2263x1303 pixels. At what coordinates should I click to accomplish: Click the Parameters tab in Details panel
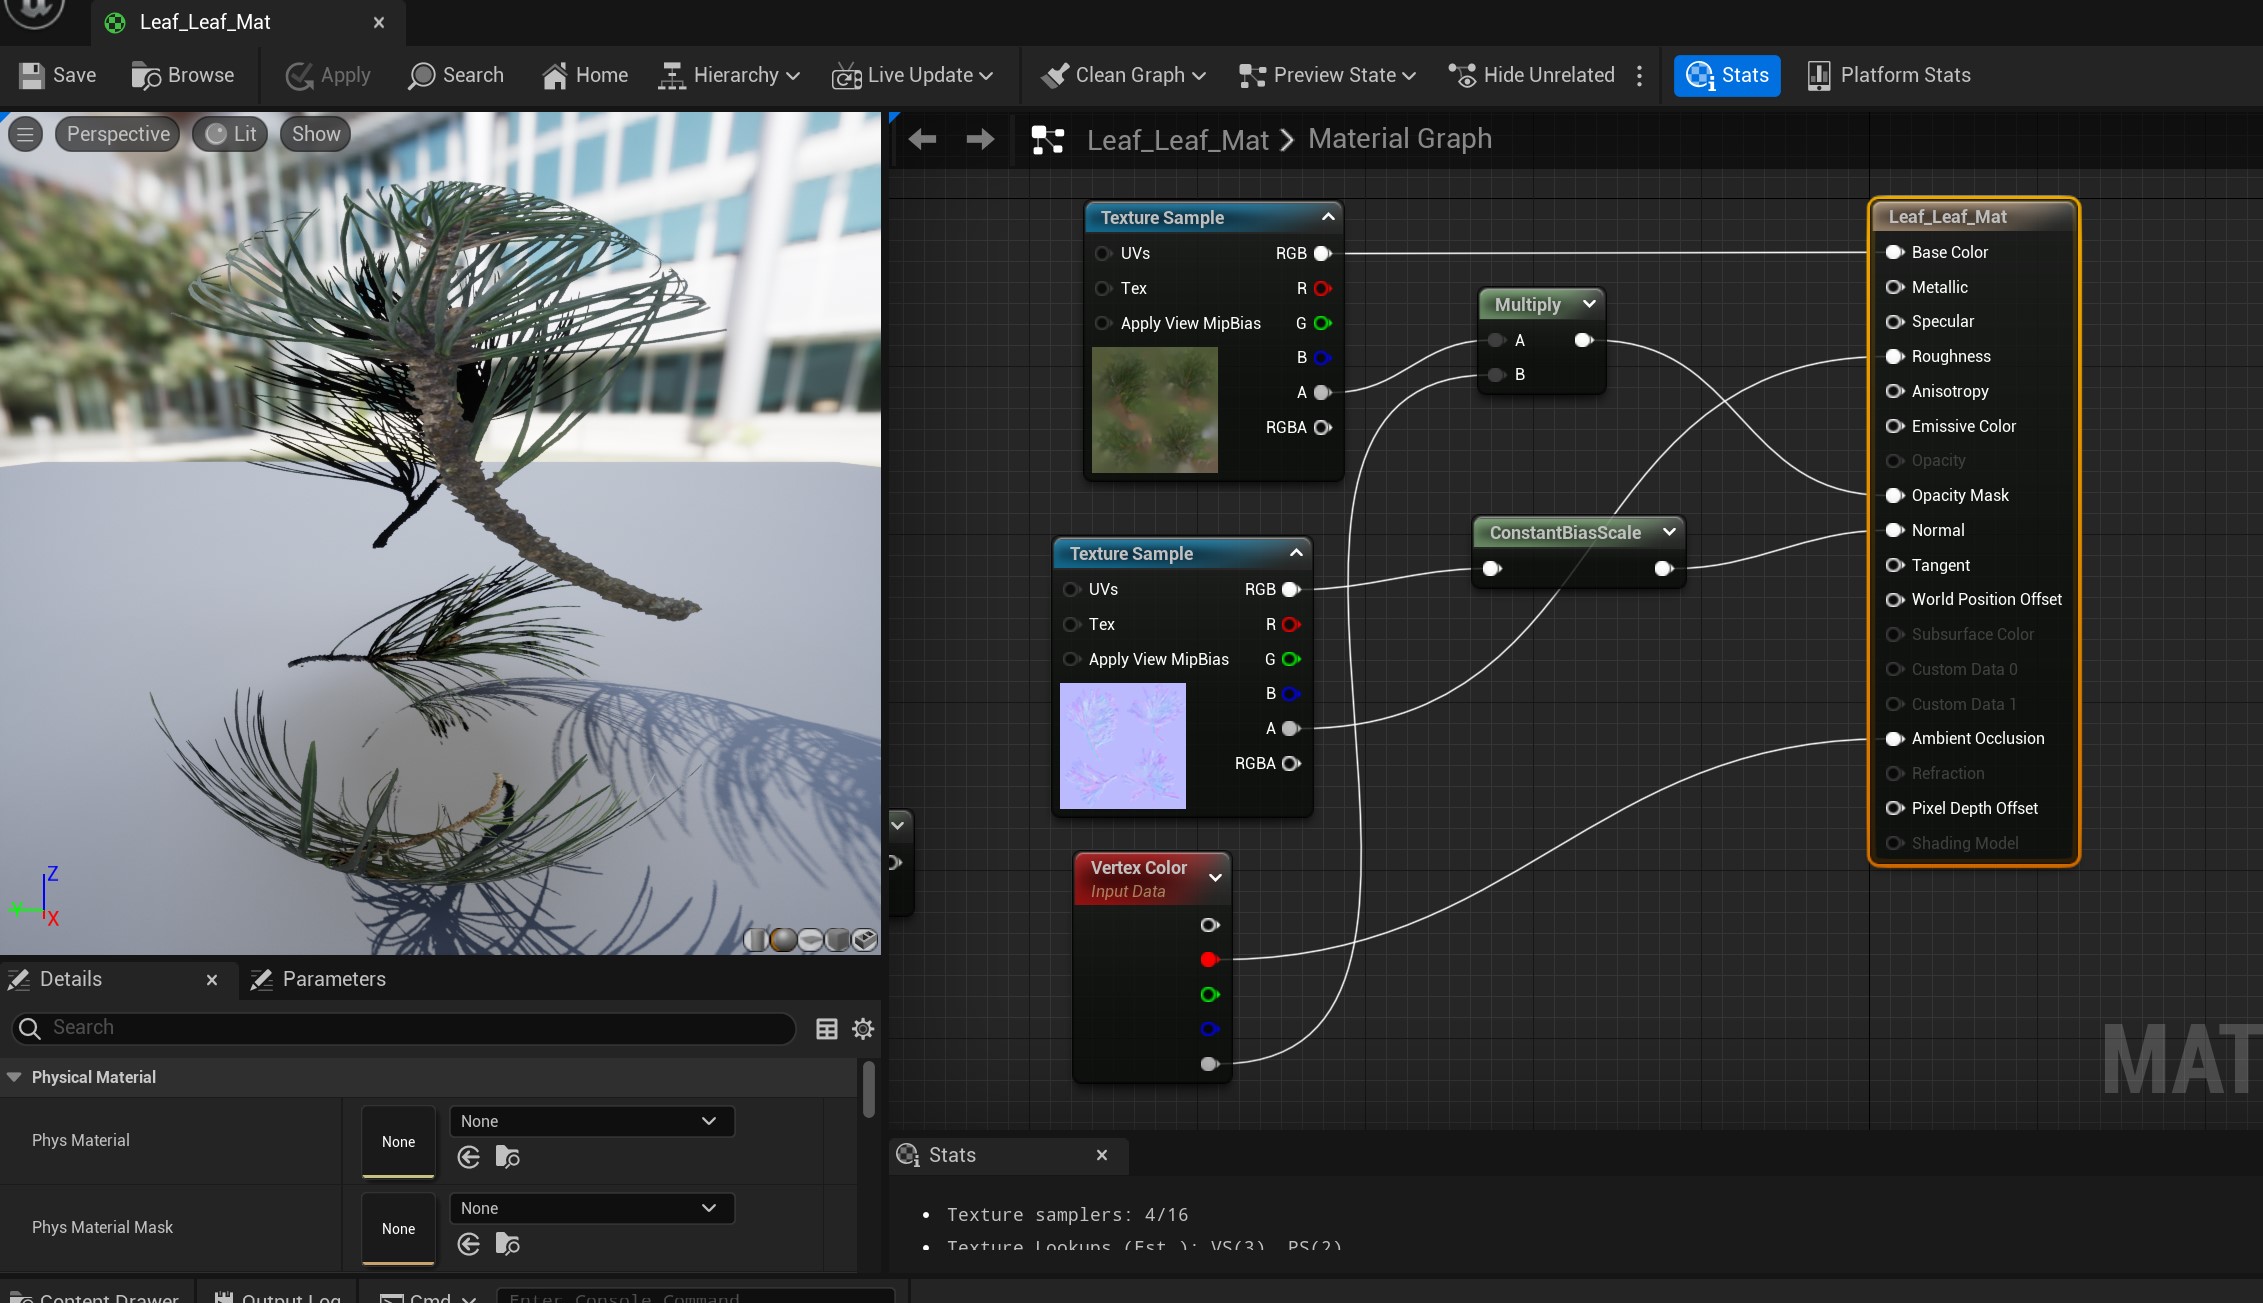tap(333, 978)
